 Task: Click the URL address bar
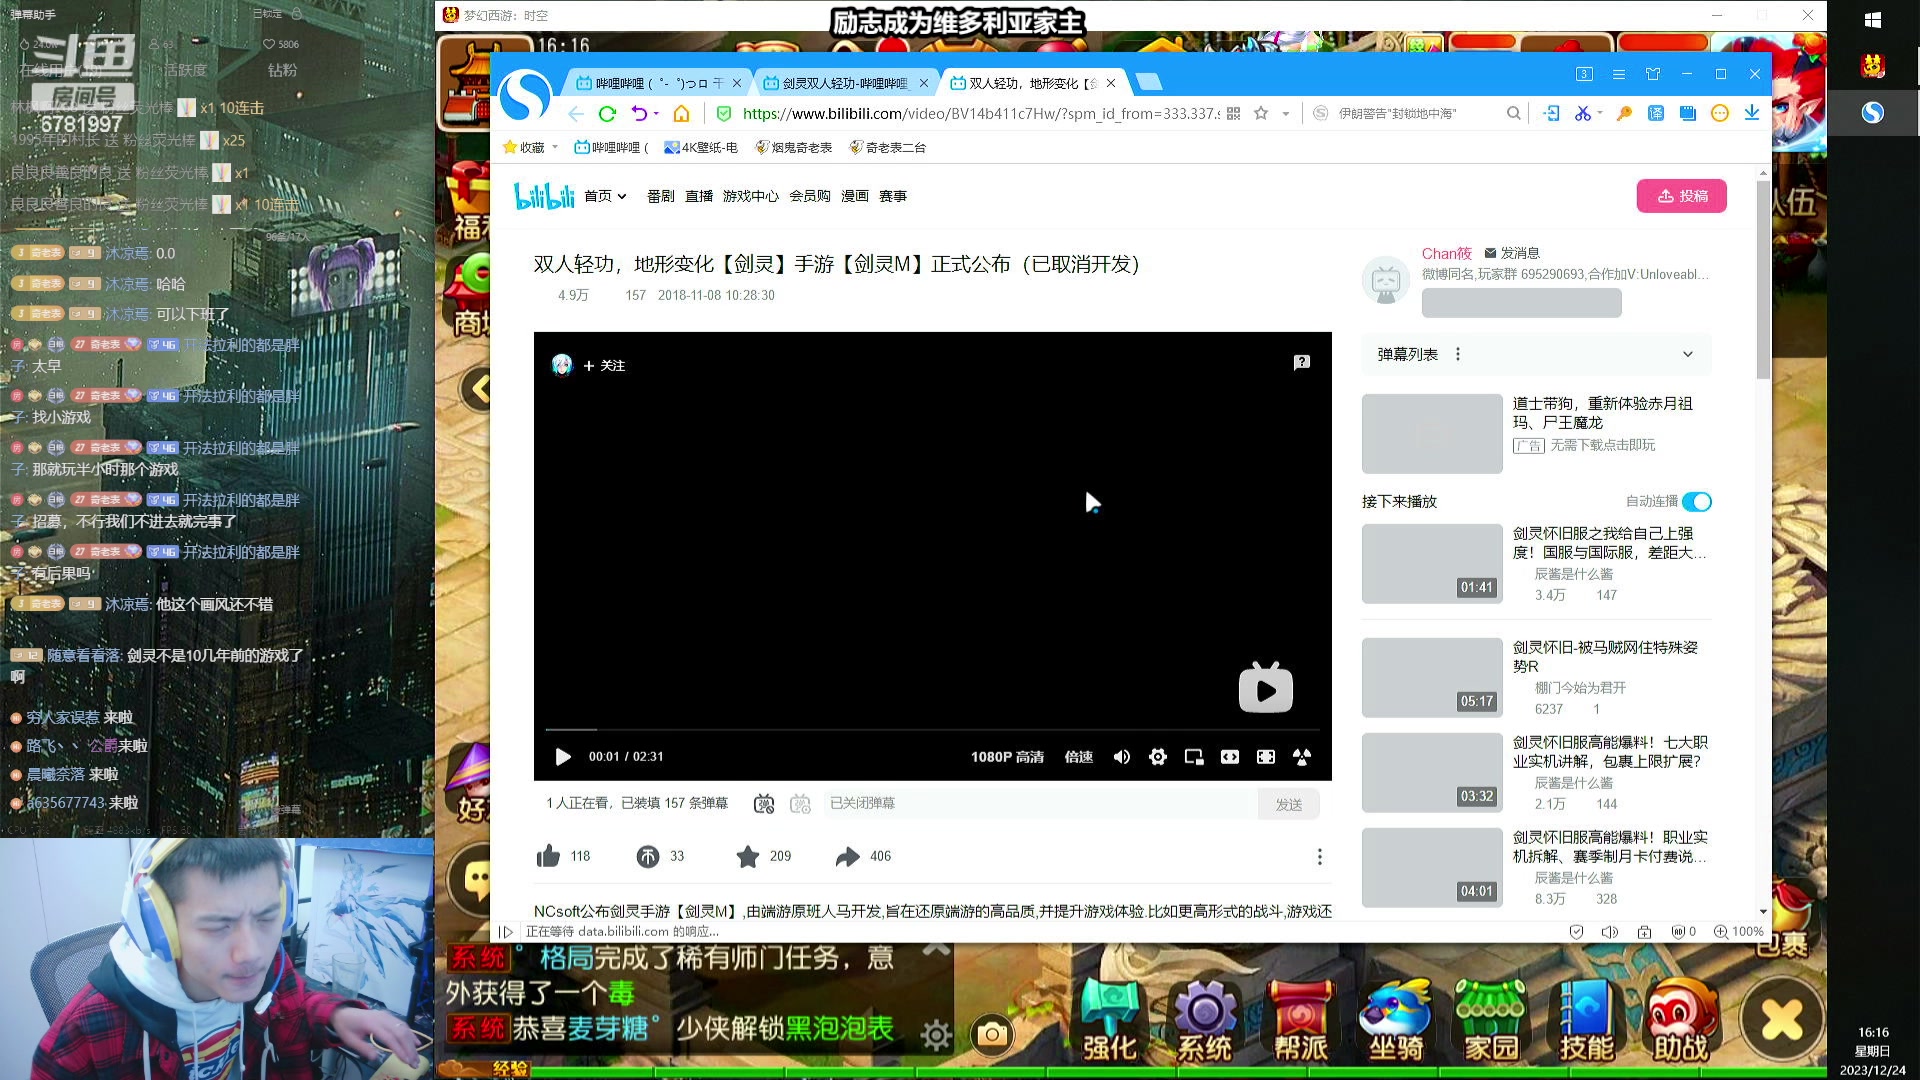pos(980,114)
